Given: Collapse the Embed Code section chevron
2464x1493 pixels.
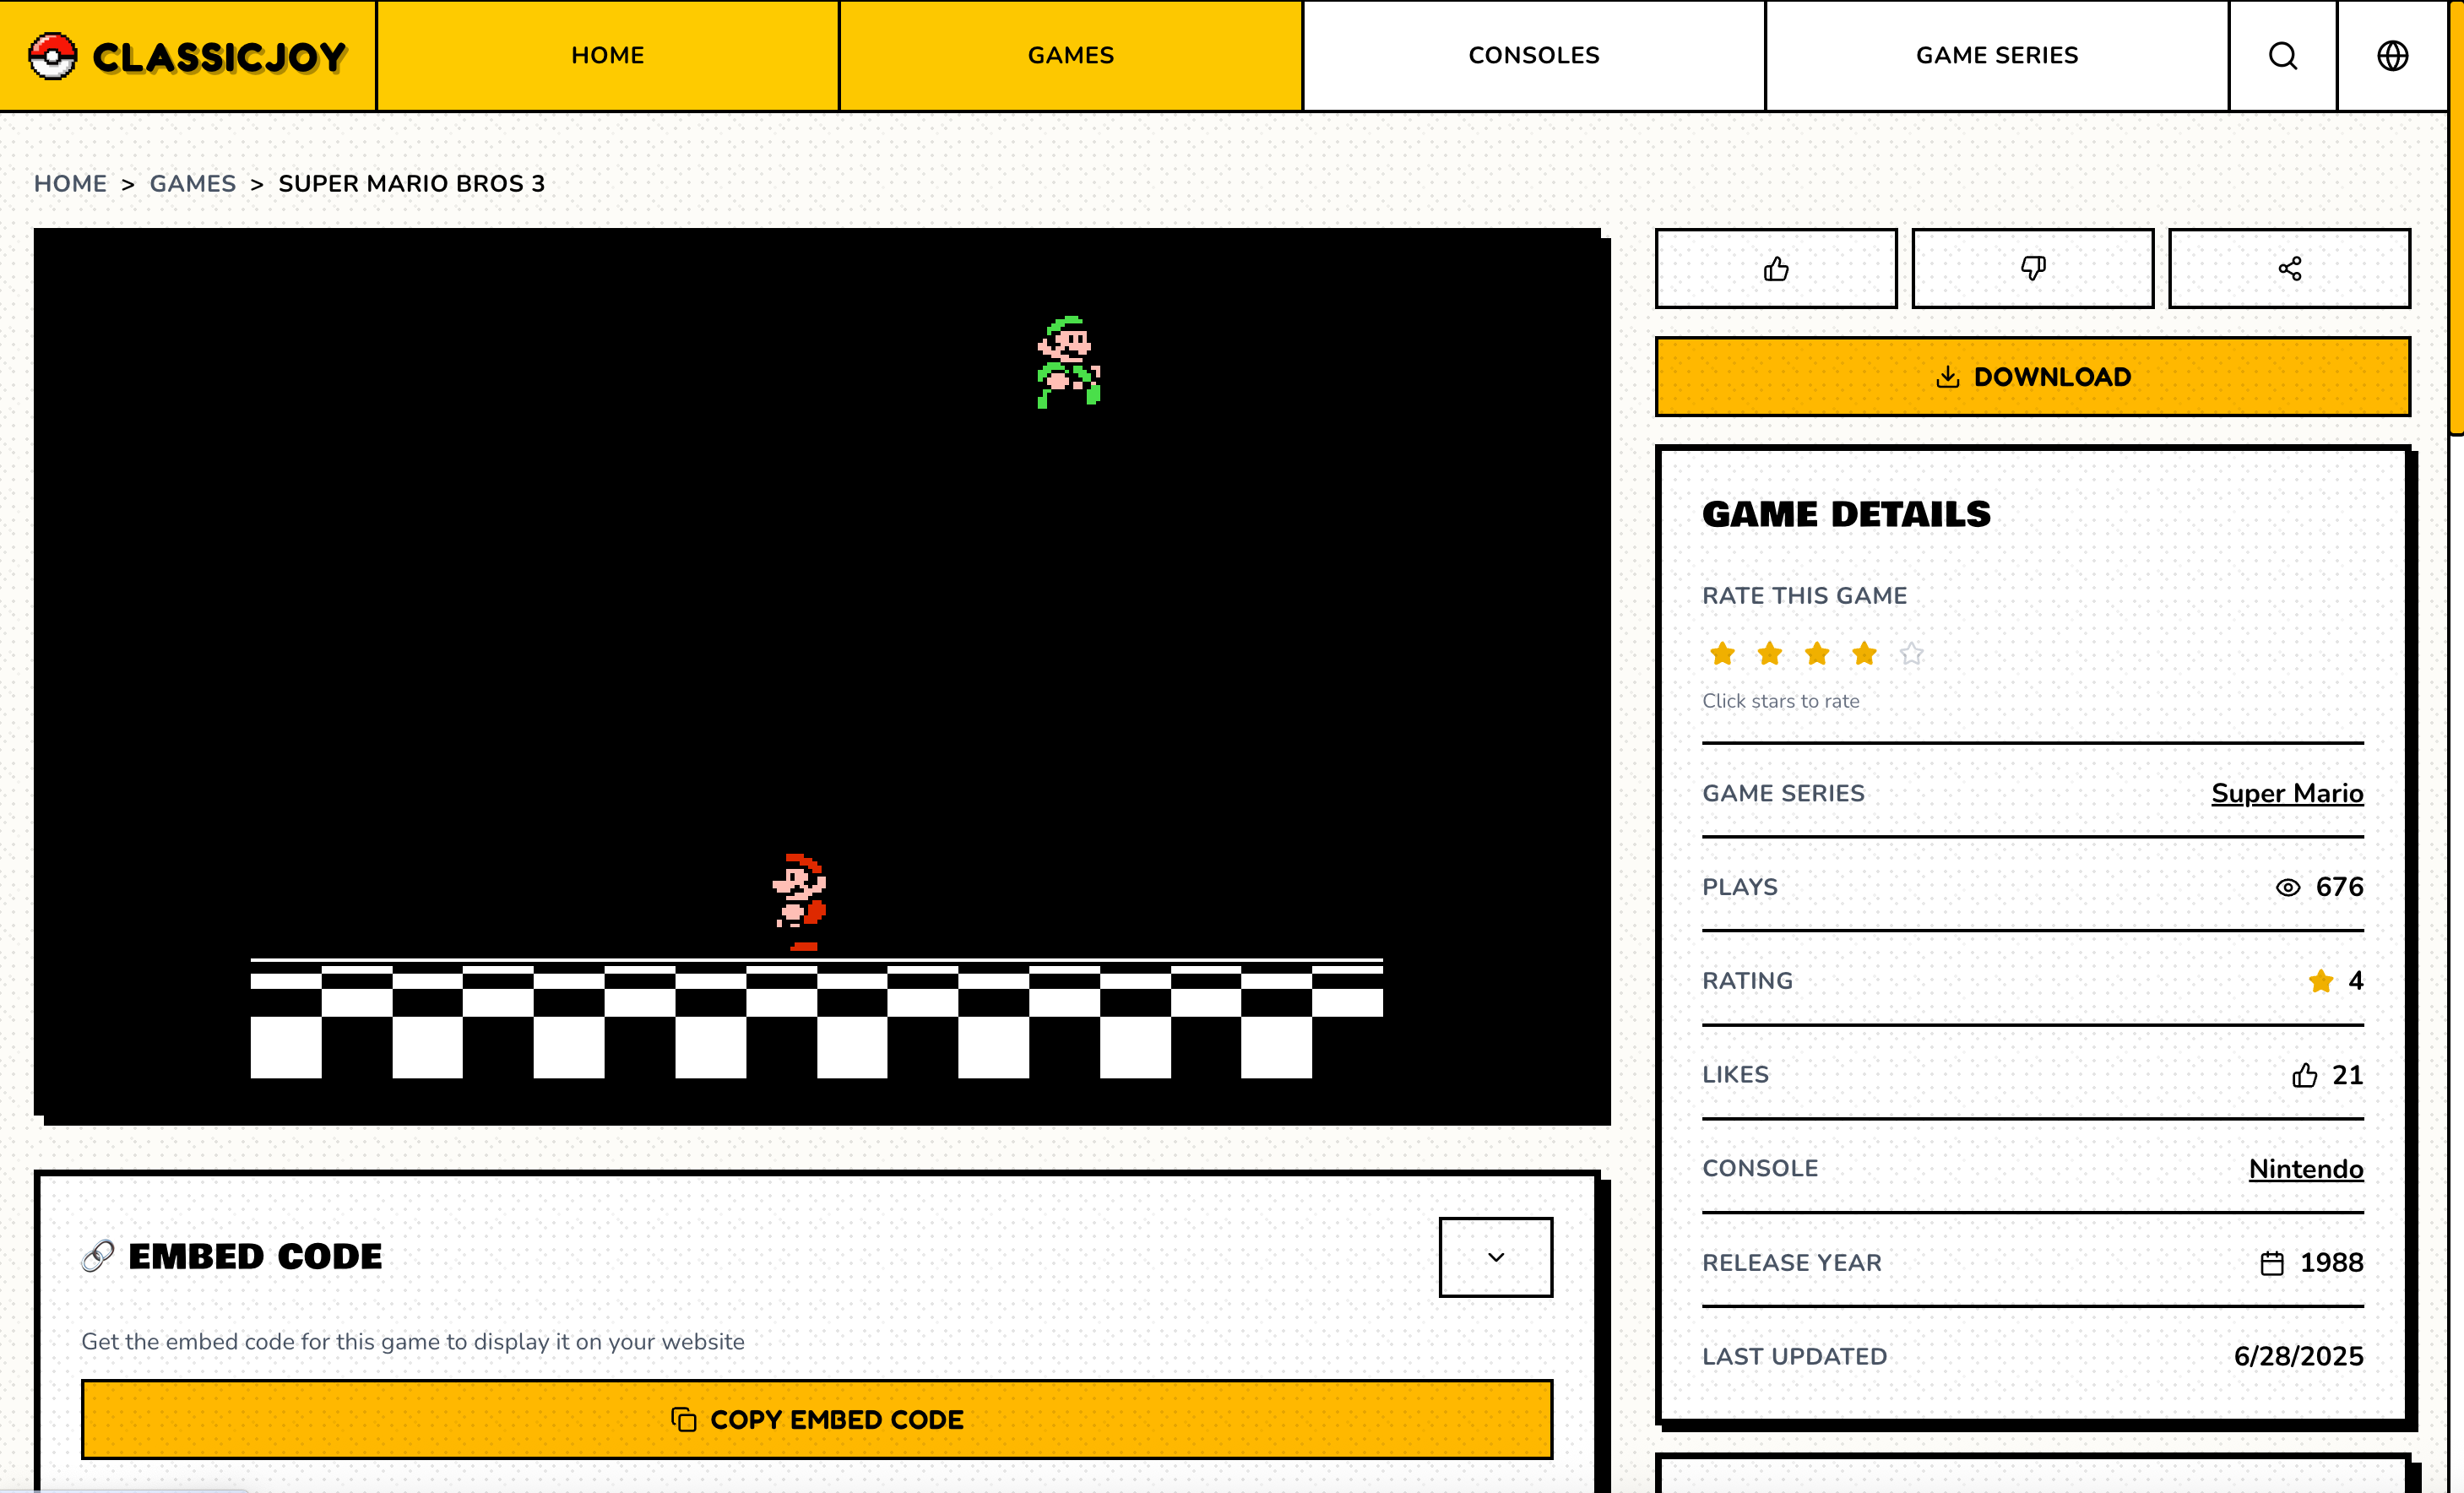Looking at the screenshot, I should point(1495,1257).
